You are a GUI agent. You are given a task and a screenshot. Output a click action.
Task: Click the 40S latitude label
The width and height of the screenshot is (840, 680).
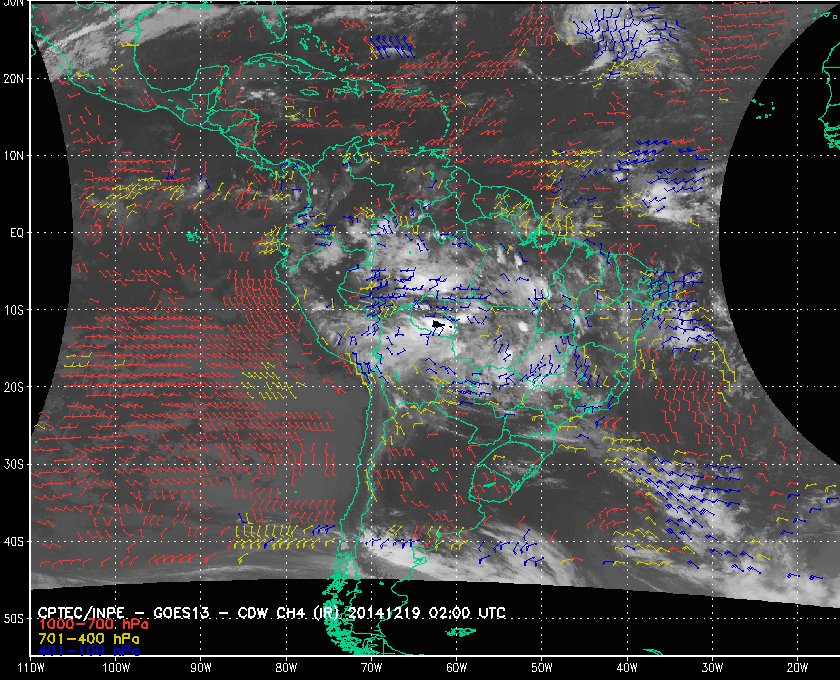[14, 542]
